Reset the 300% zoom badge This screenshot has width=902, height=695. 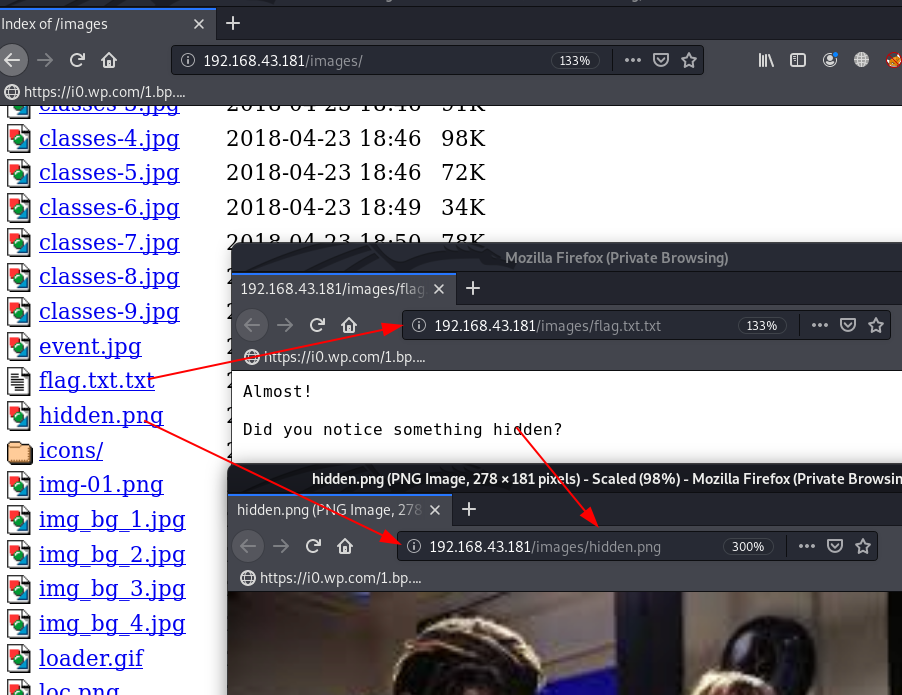pyautogui.click(x=748, y=547)
